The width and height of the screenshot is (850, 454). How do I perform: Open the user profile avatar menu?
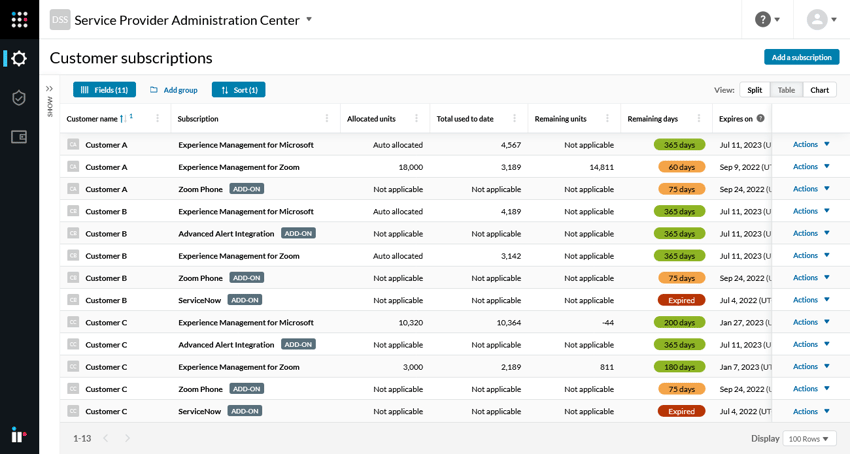click(x=822, y=19)
